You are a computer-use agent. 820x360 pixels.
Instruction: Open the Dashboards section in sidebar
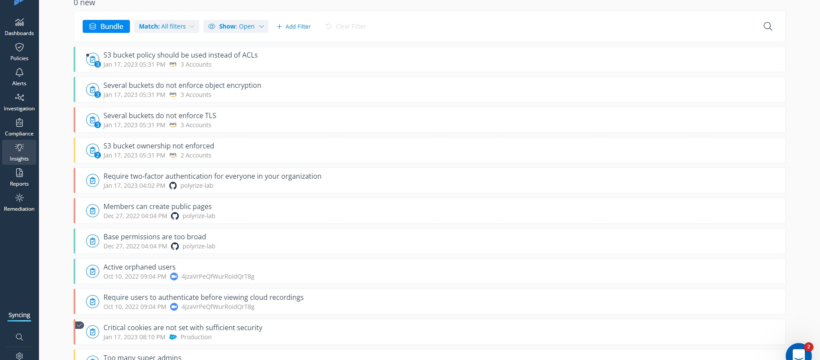click(x=19, y=27)
